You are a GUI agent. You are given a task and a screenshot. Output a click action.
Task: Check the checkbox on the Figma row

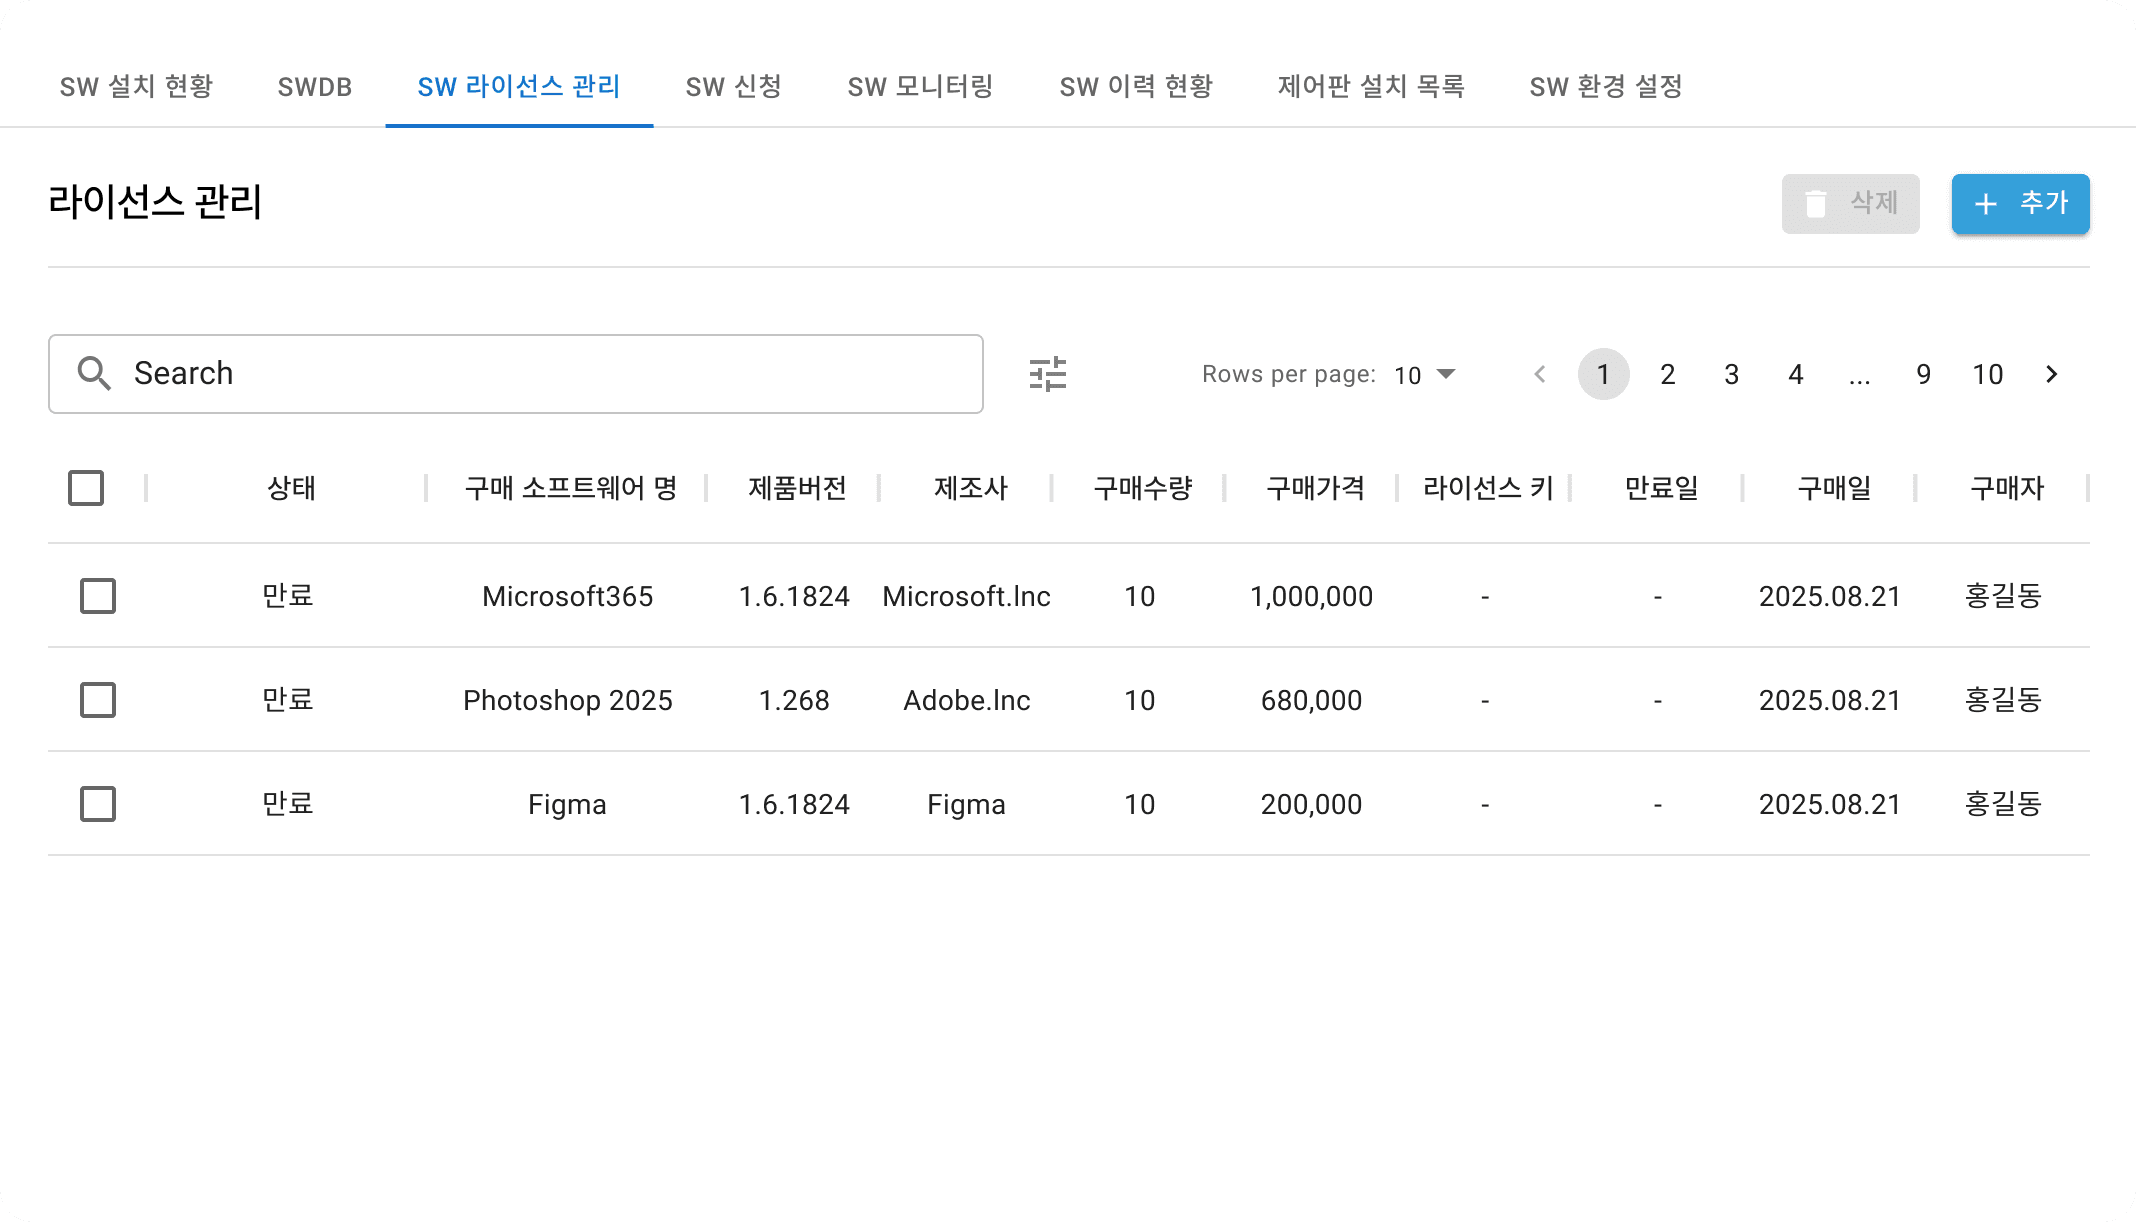pyautogui.click(x=97, y=803)
